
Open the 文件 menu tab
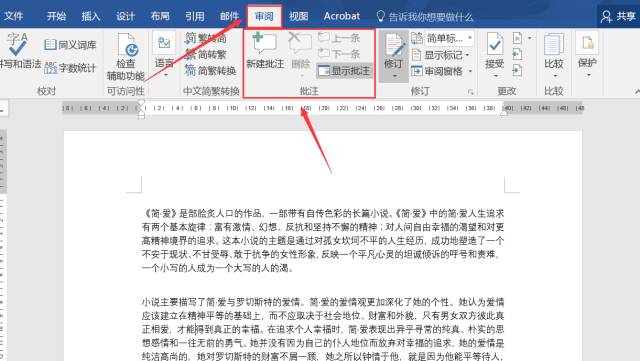tap(14, 16)
